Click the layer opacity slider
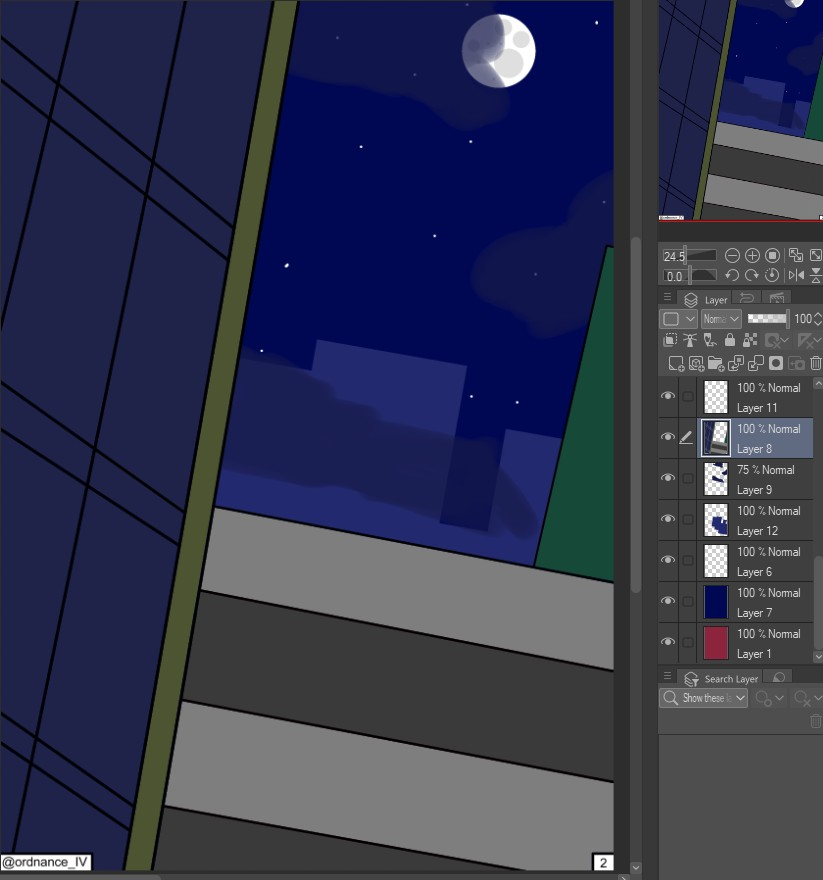 pos(767,318)
